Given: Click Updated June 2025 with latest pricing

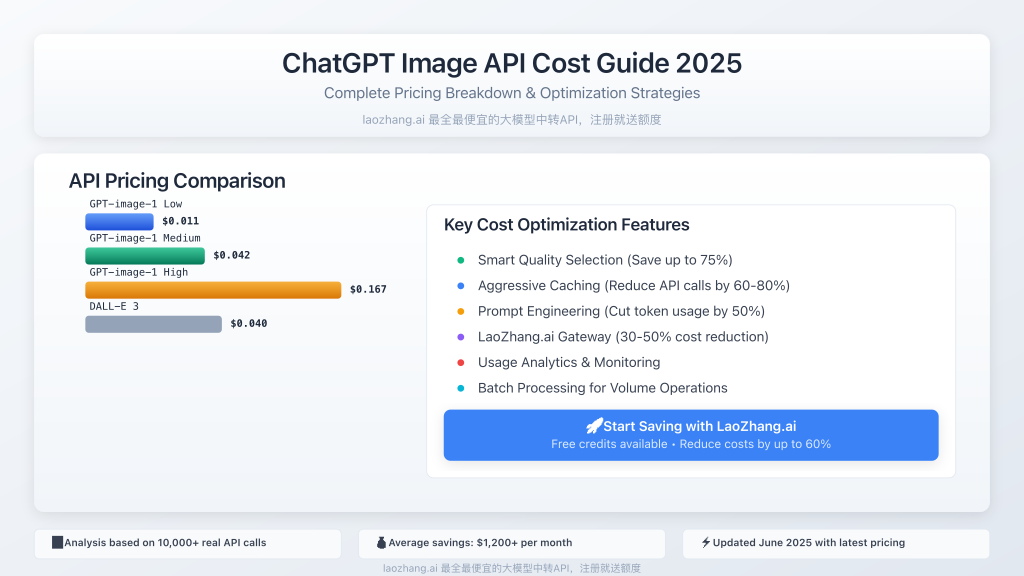Looking at the screenshot, I should pos(808,543).
